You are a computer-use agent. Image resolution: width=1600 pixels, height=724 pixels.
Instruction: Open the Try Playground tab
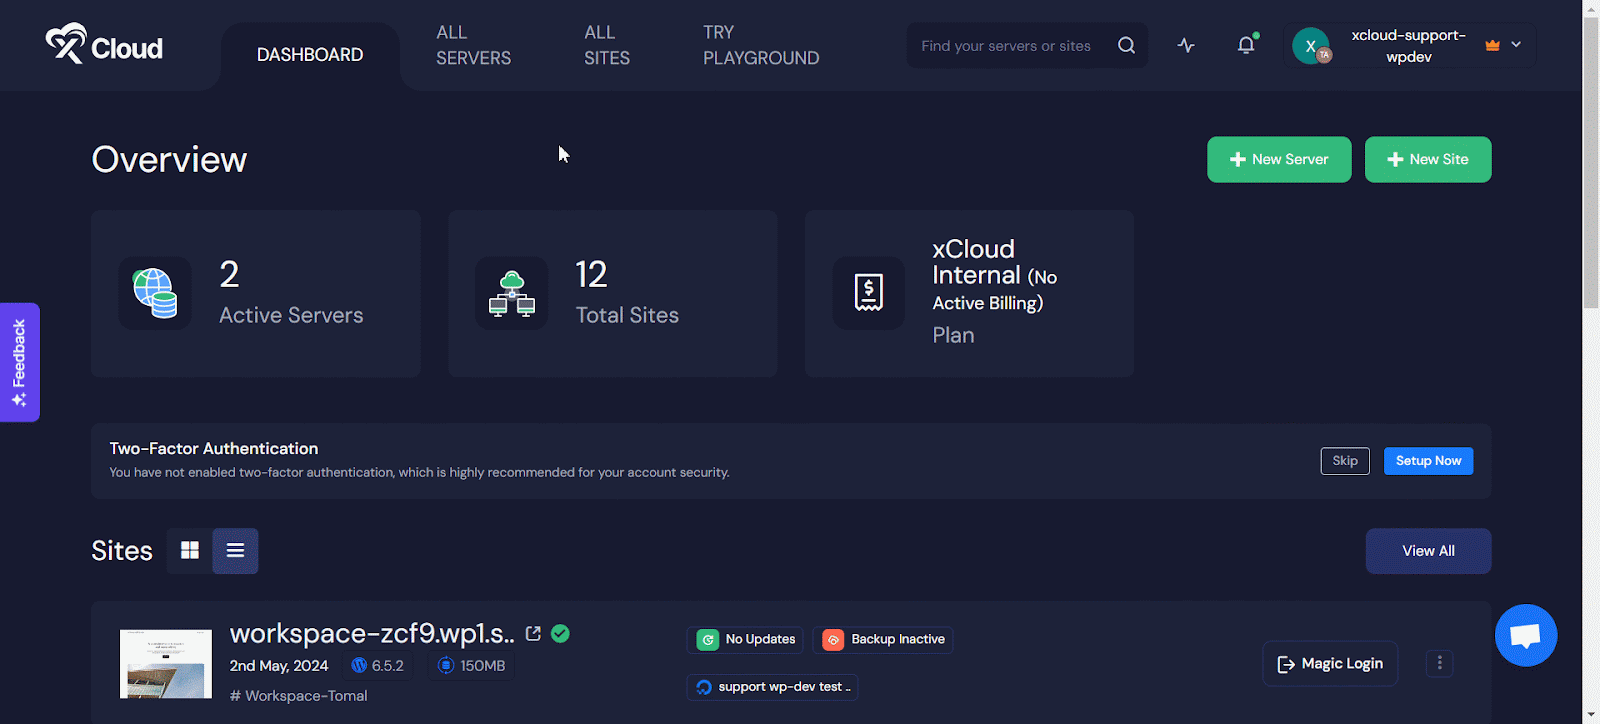tap(761, 45)
